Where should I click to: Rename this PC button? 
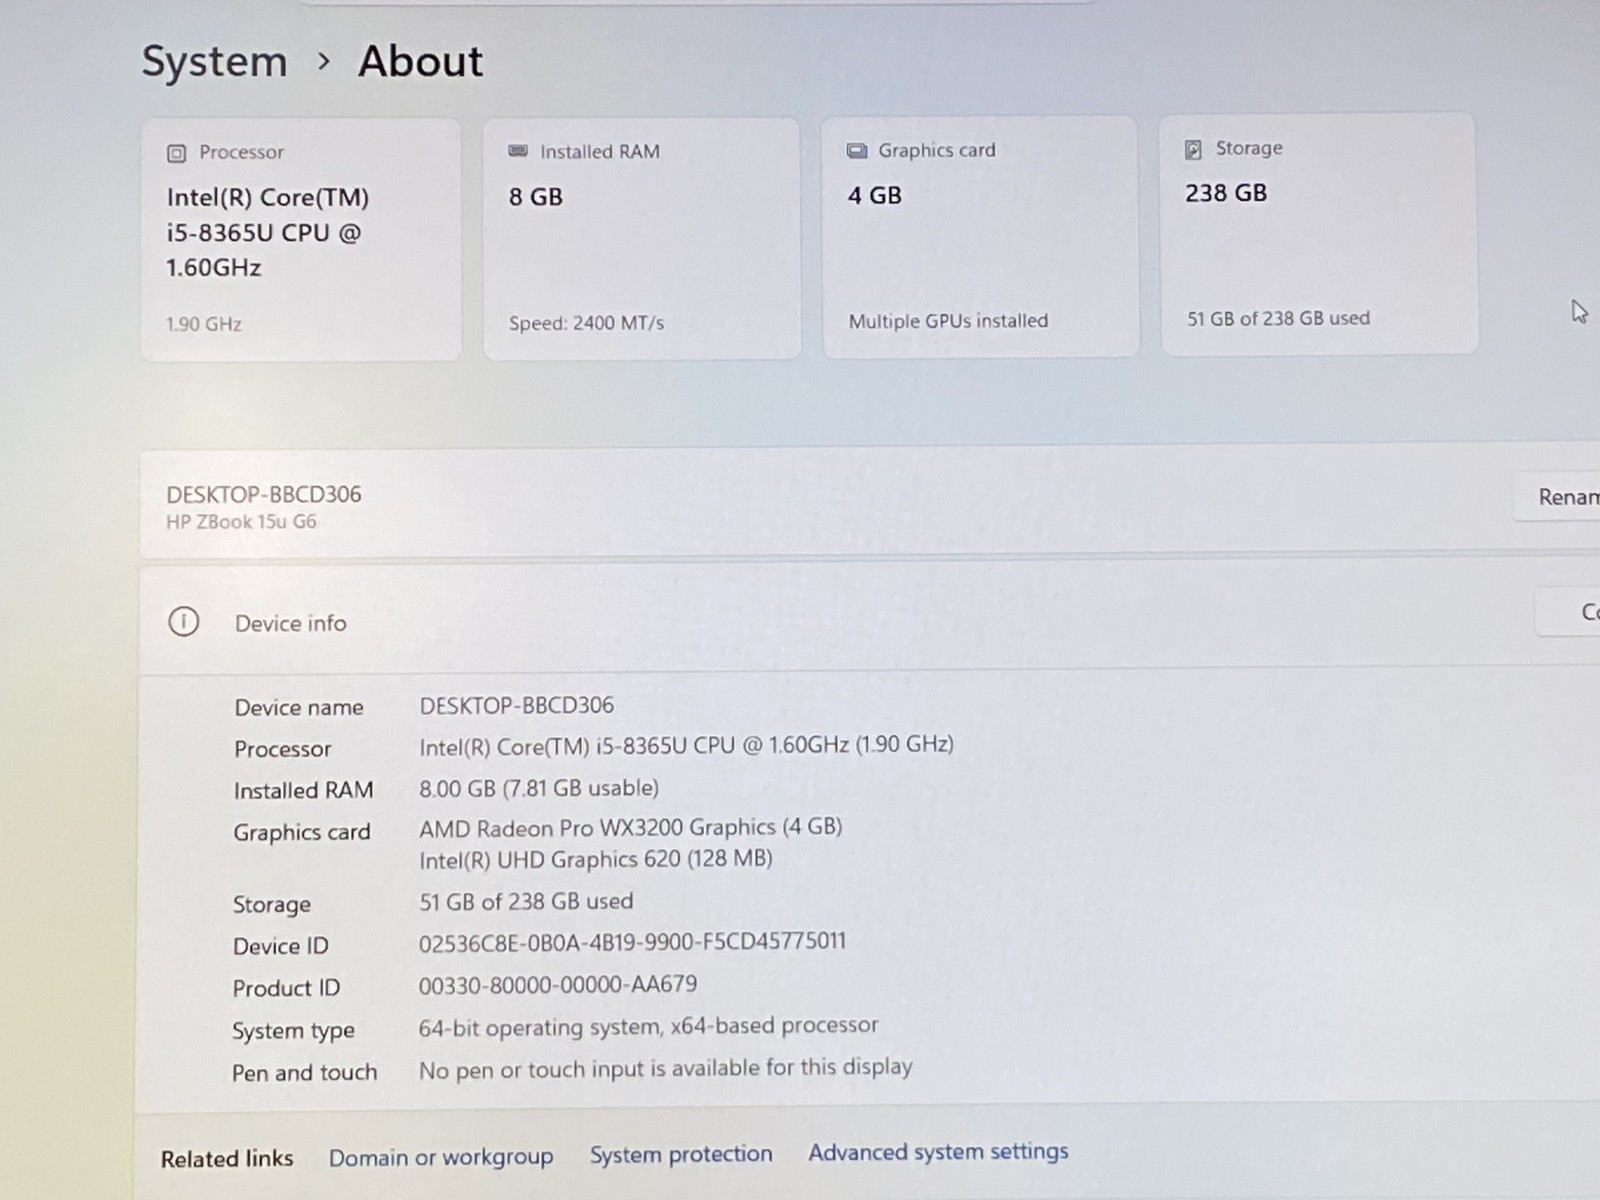coord(1557,496)
